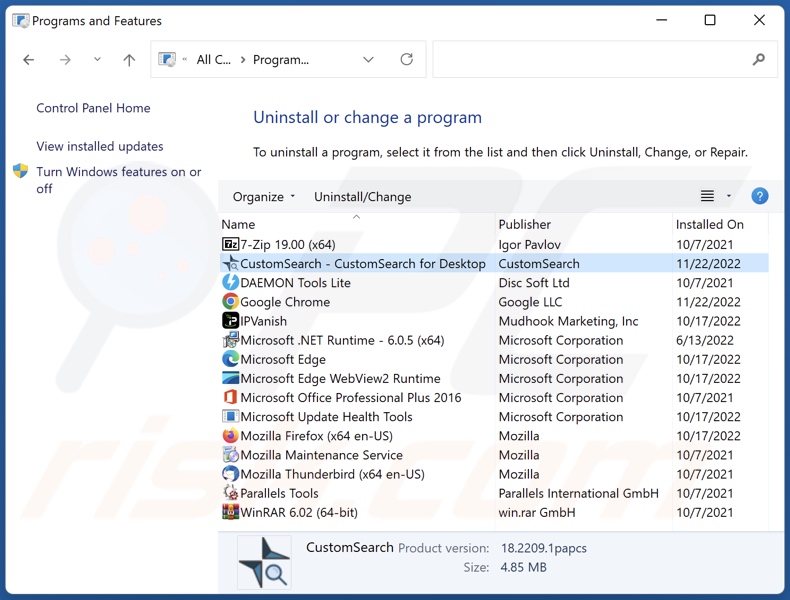Open the view options dropdown arrow

tap(729, 195)
